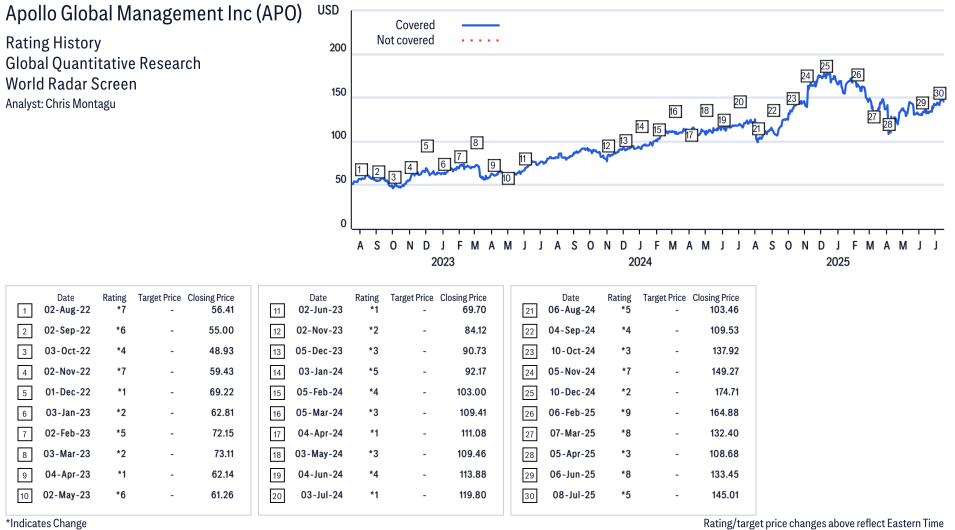Select rating *9 for 06-Feb-25
Screen dimensions: 955x530
pyautogui.click(x=626, y=412)
